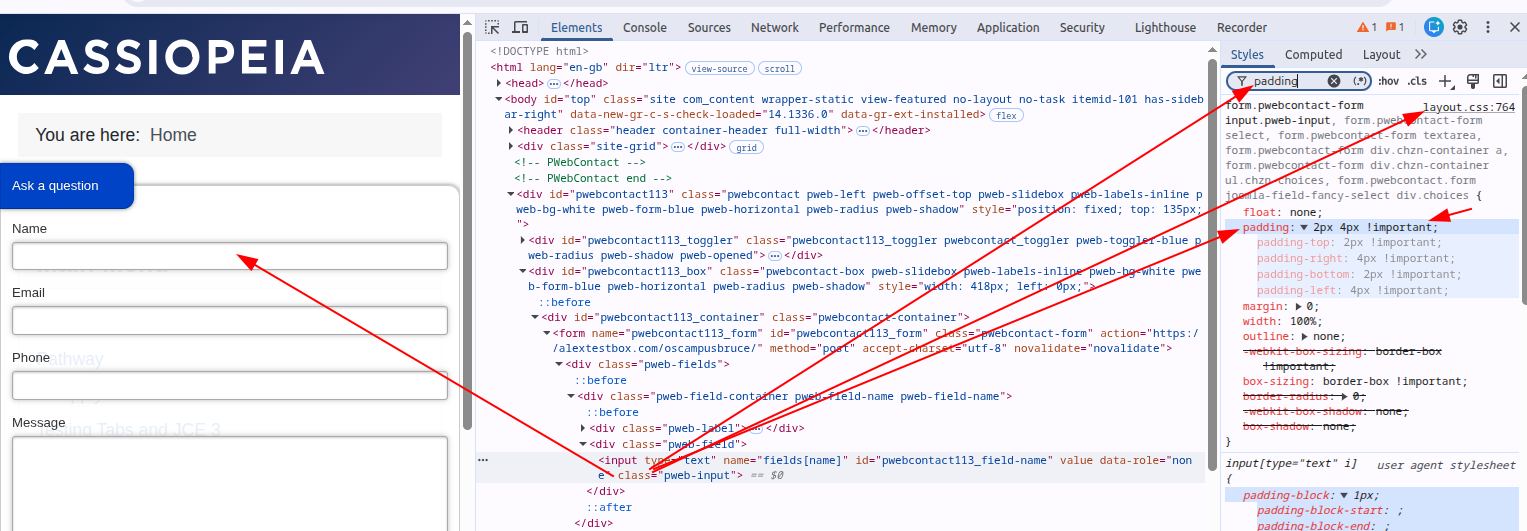Select the Styles tab
The height and width of the screenshot is (531, 1527).
tap(1247, 54)
